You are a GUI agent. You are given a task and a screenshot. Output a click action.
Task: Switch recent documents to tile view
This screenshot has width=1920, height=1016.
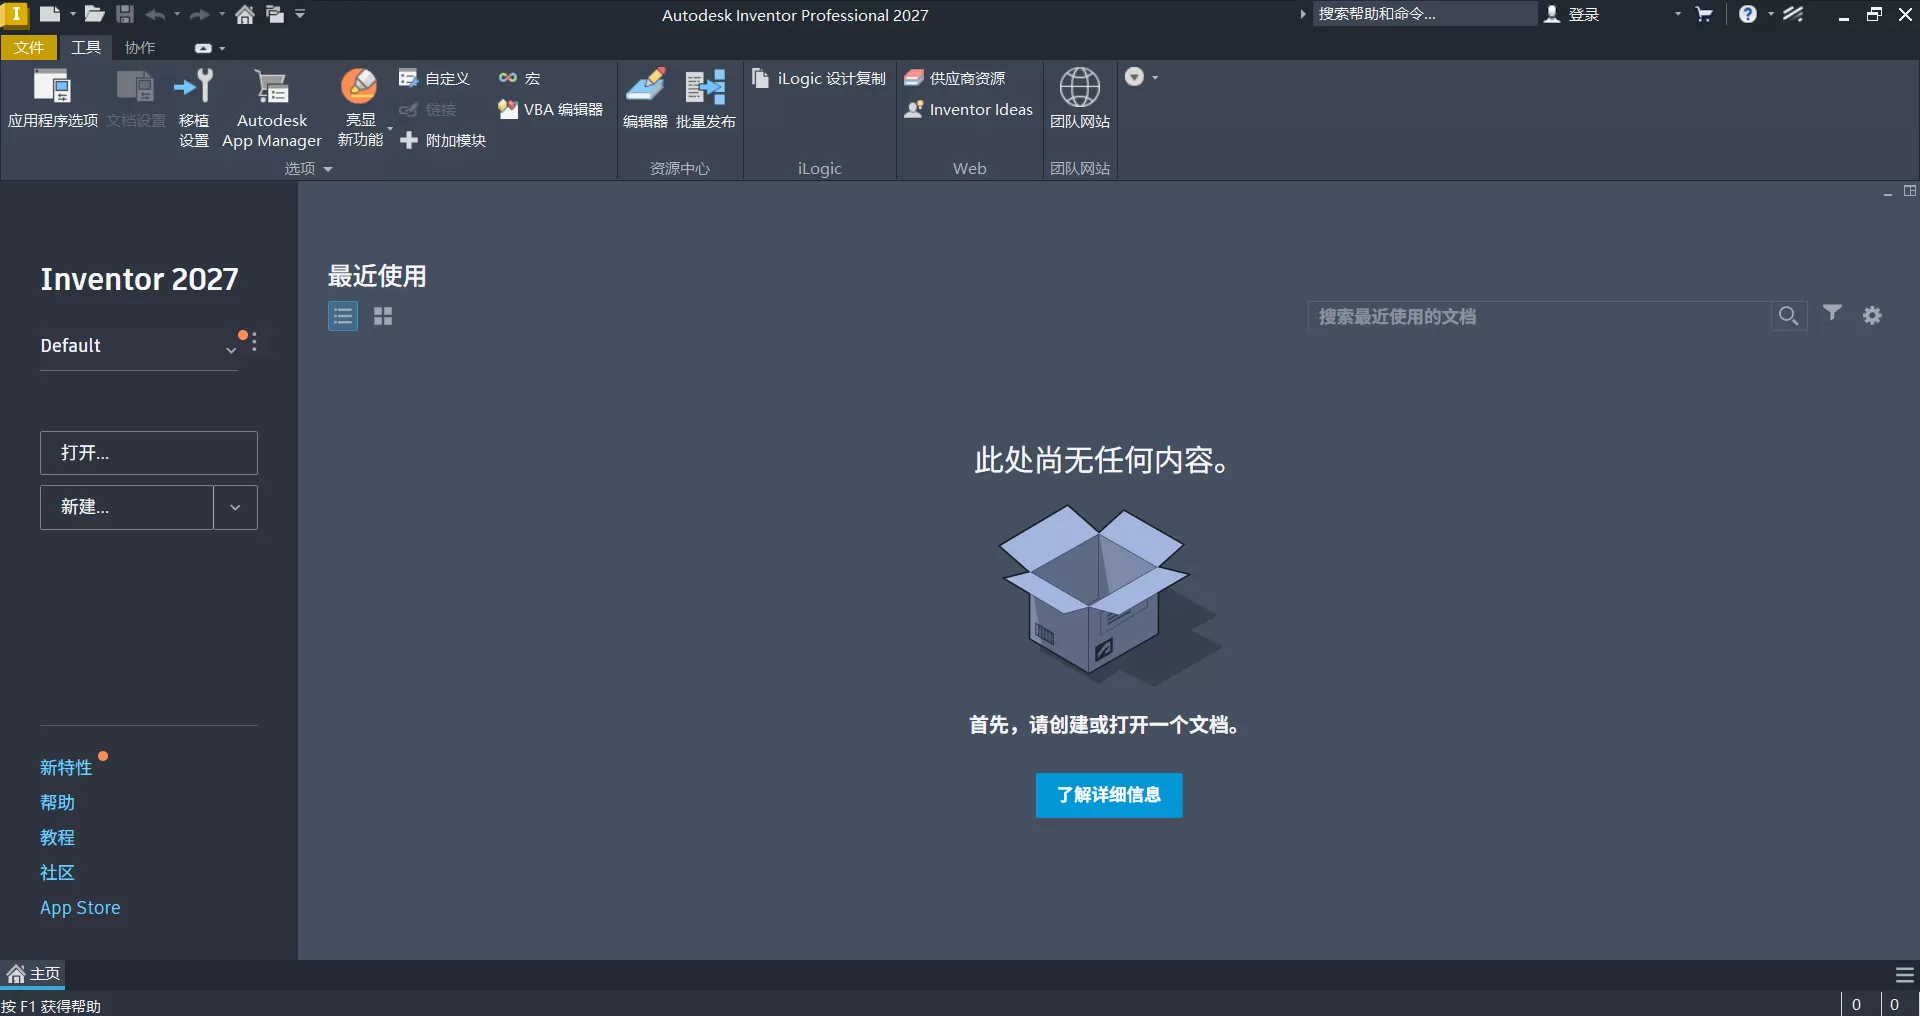383,316
